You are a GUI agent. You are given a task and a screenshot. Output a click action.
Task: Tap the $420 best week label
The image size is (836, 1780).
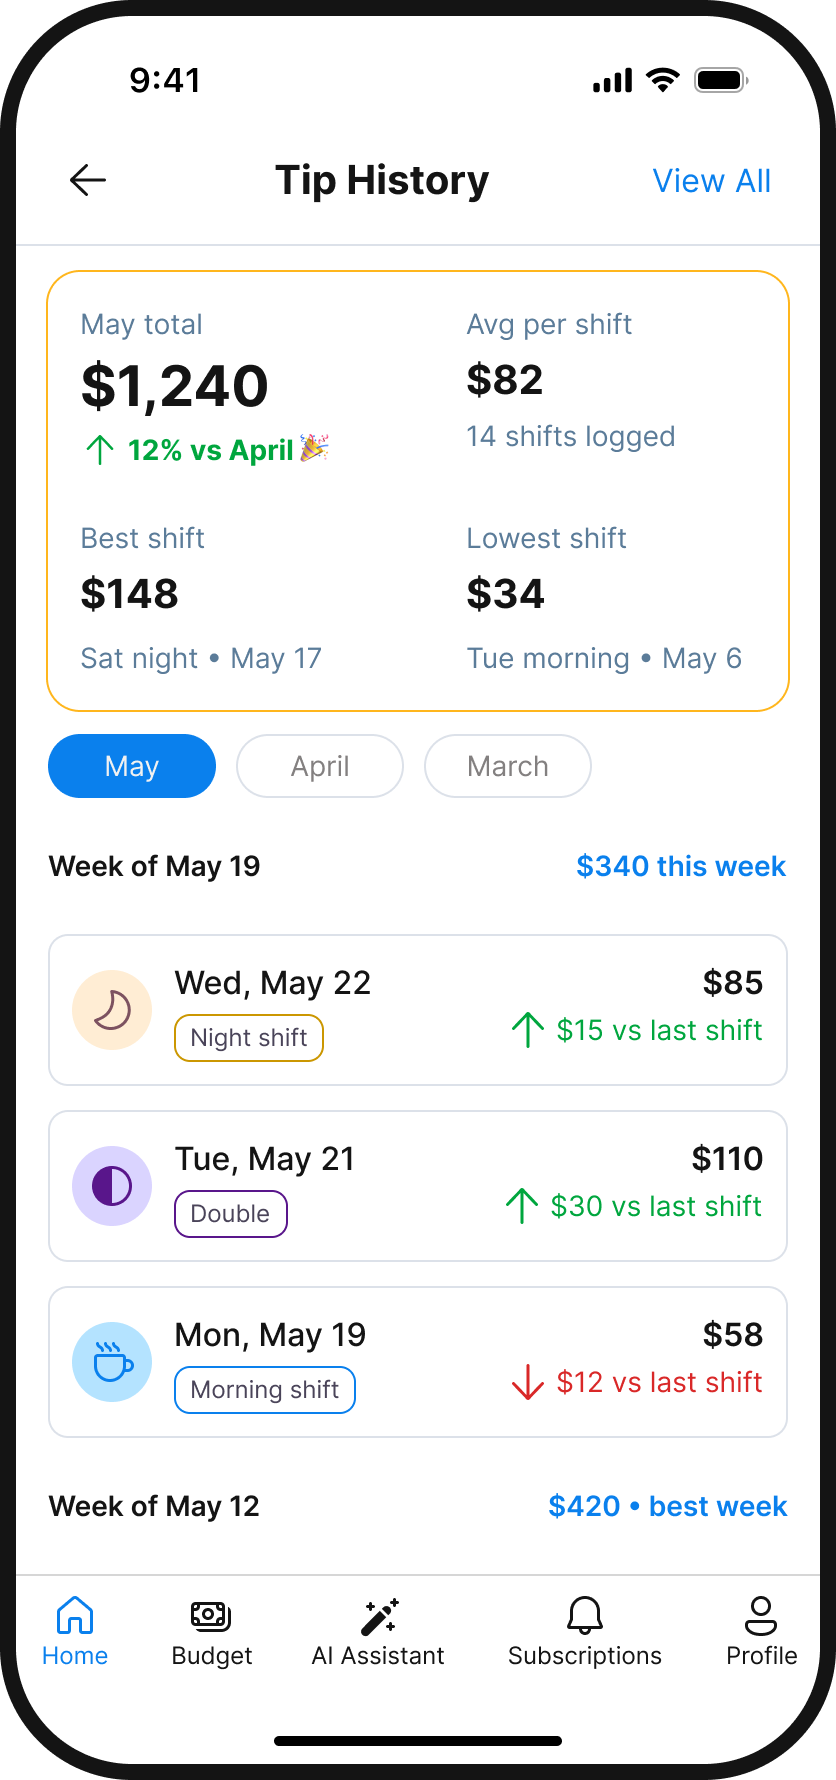click(x=668, y=1506)
